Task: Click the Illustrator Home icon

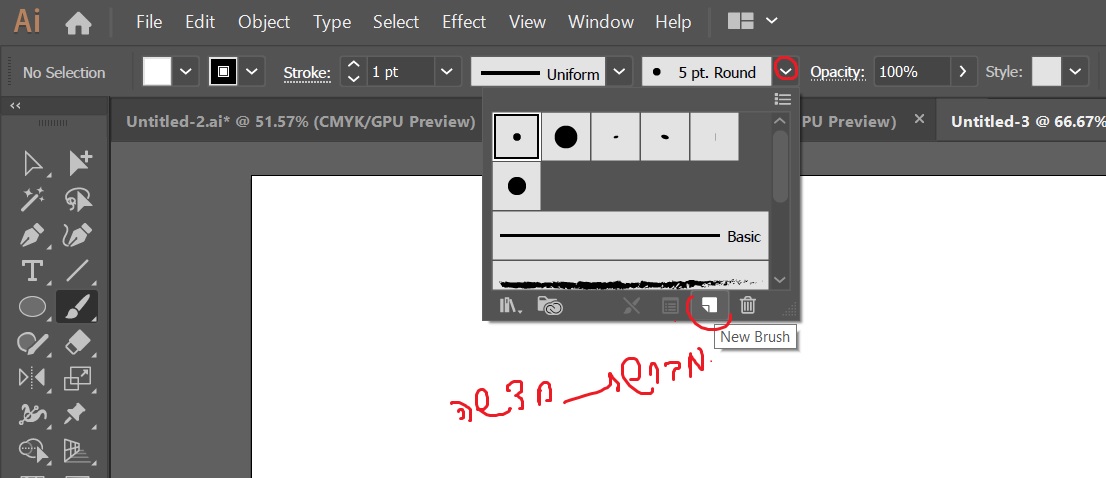Action: pos(78,21)
